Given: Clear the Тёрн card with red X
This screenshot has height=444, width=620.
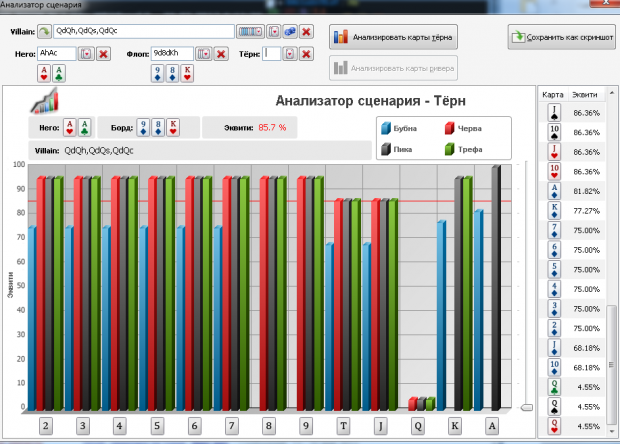Looking at the screenshot, I should (306, 54).
